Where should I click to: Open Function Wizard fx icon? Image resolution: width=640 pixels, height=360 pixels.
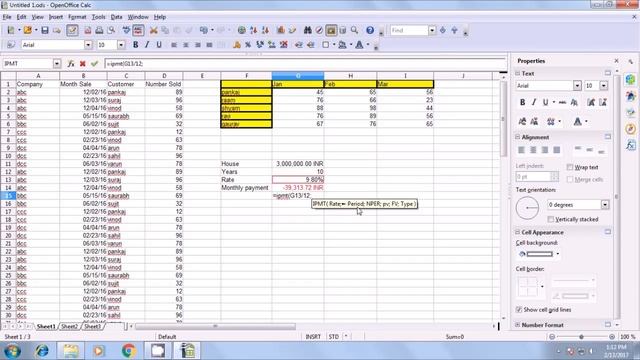point(71,64)
